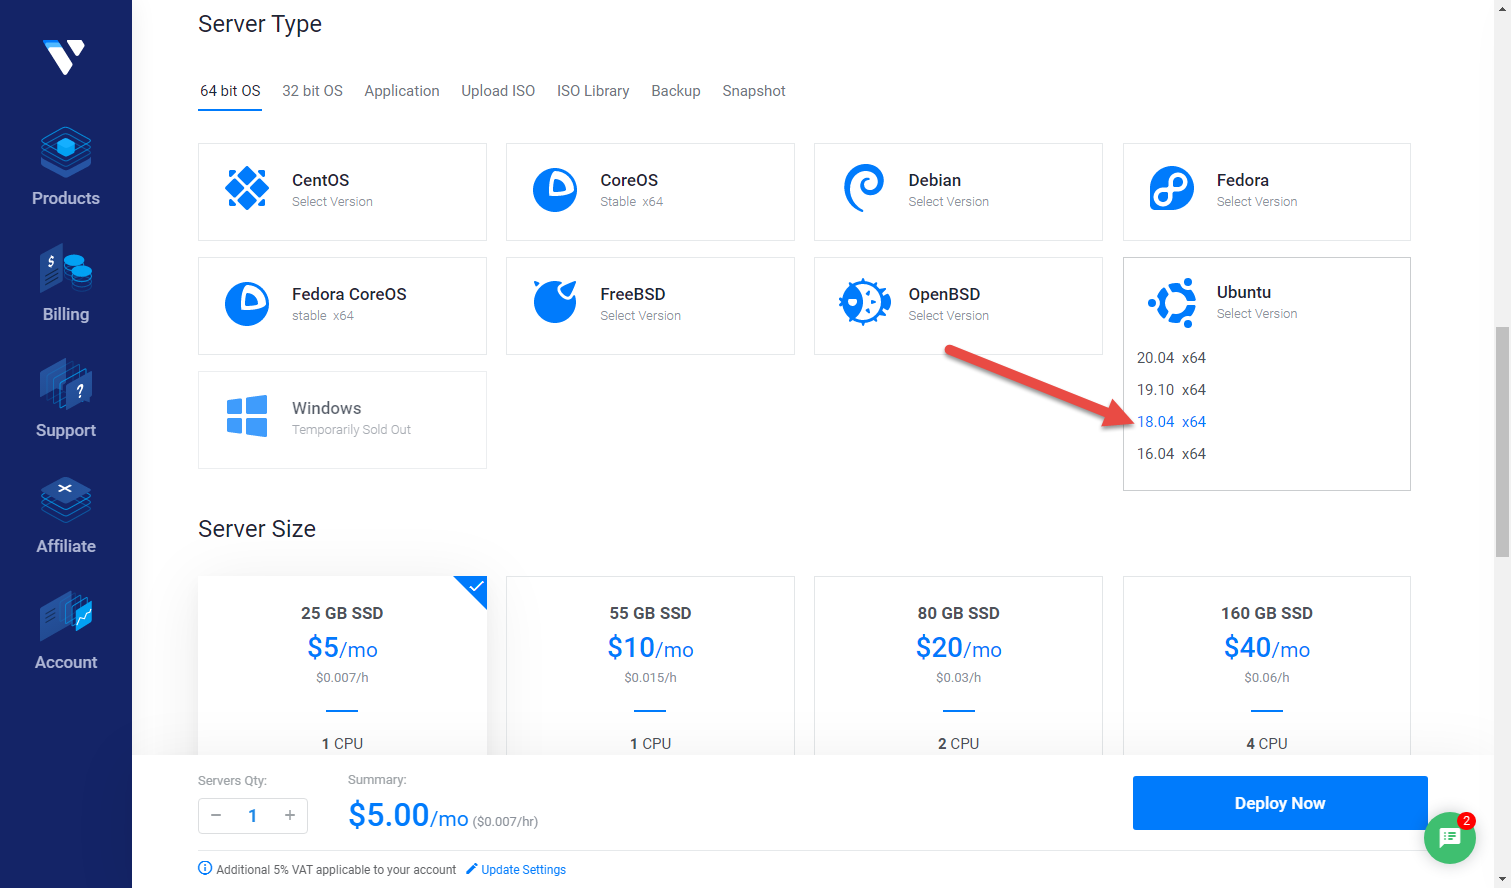
Task: Expand OpenBSD Select Version list
Action: click(958, 306)
